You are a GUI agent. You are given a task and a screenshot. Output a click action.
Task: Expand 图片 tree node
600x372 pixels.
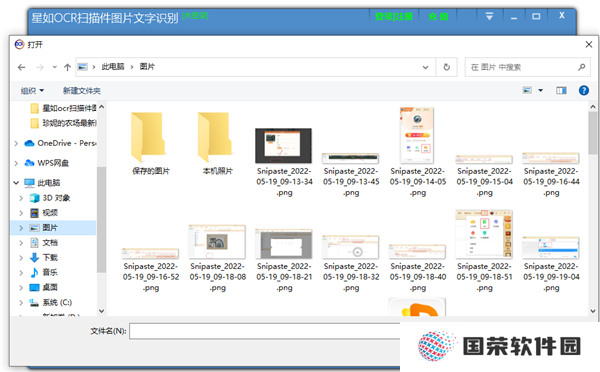pos(21,228)
